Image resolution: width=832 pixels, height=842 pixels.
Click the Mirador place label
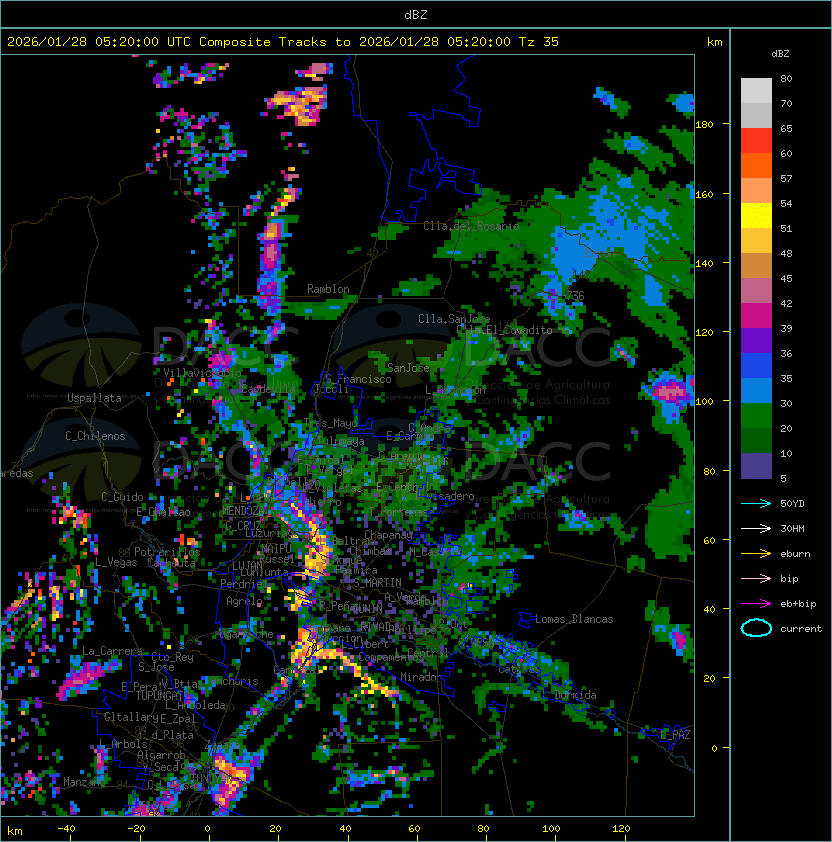(421, 677)
